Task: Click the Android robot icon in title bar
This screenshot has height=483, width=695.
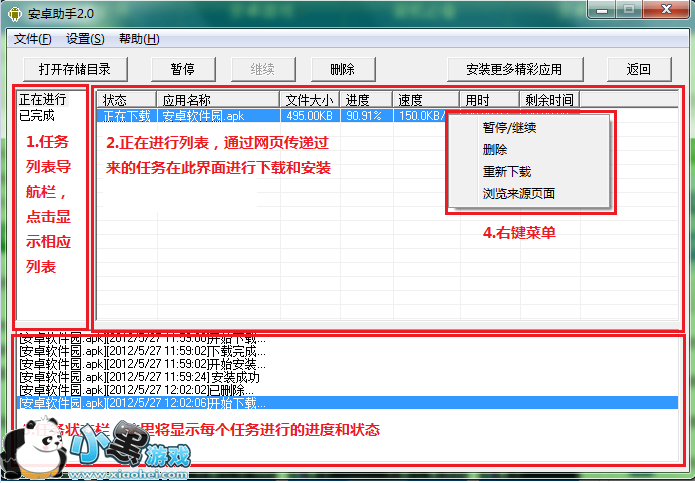Action: [x=15, y=14]
